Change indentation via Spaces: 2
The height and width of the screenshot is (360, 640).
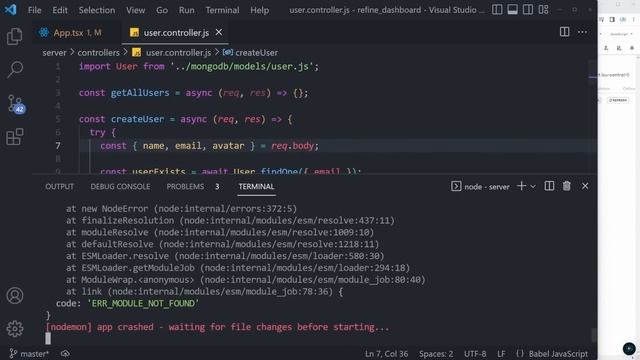[436, 354]
